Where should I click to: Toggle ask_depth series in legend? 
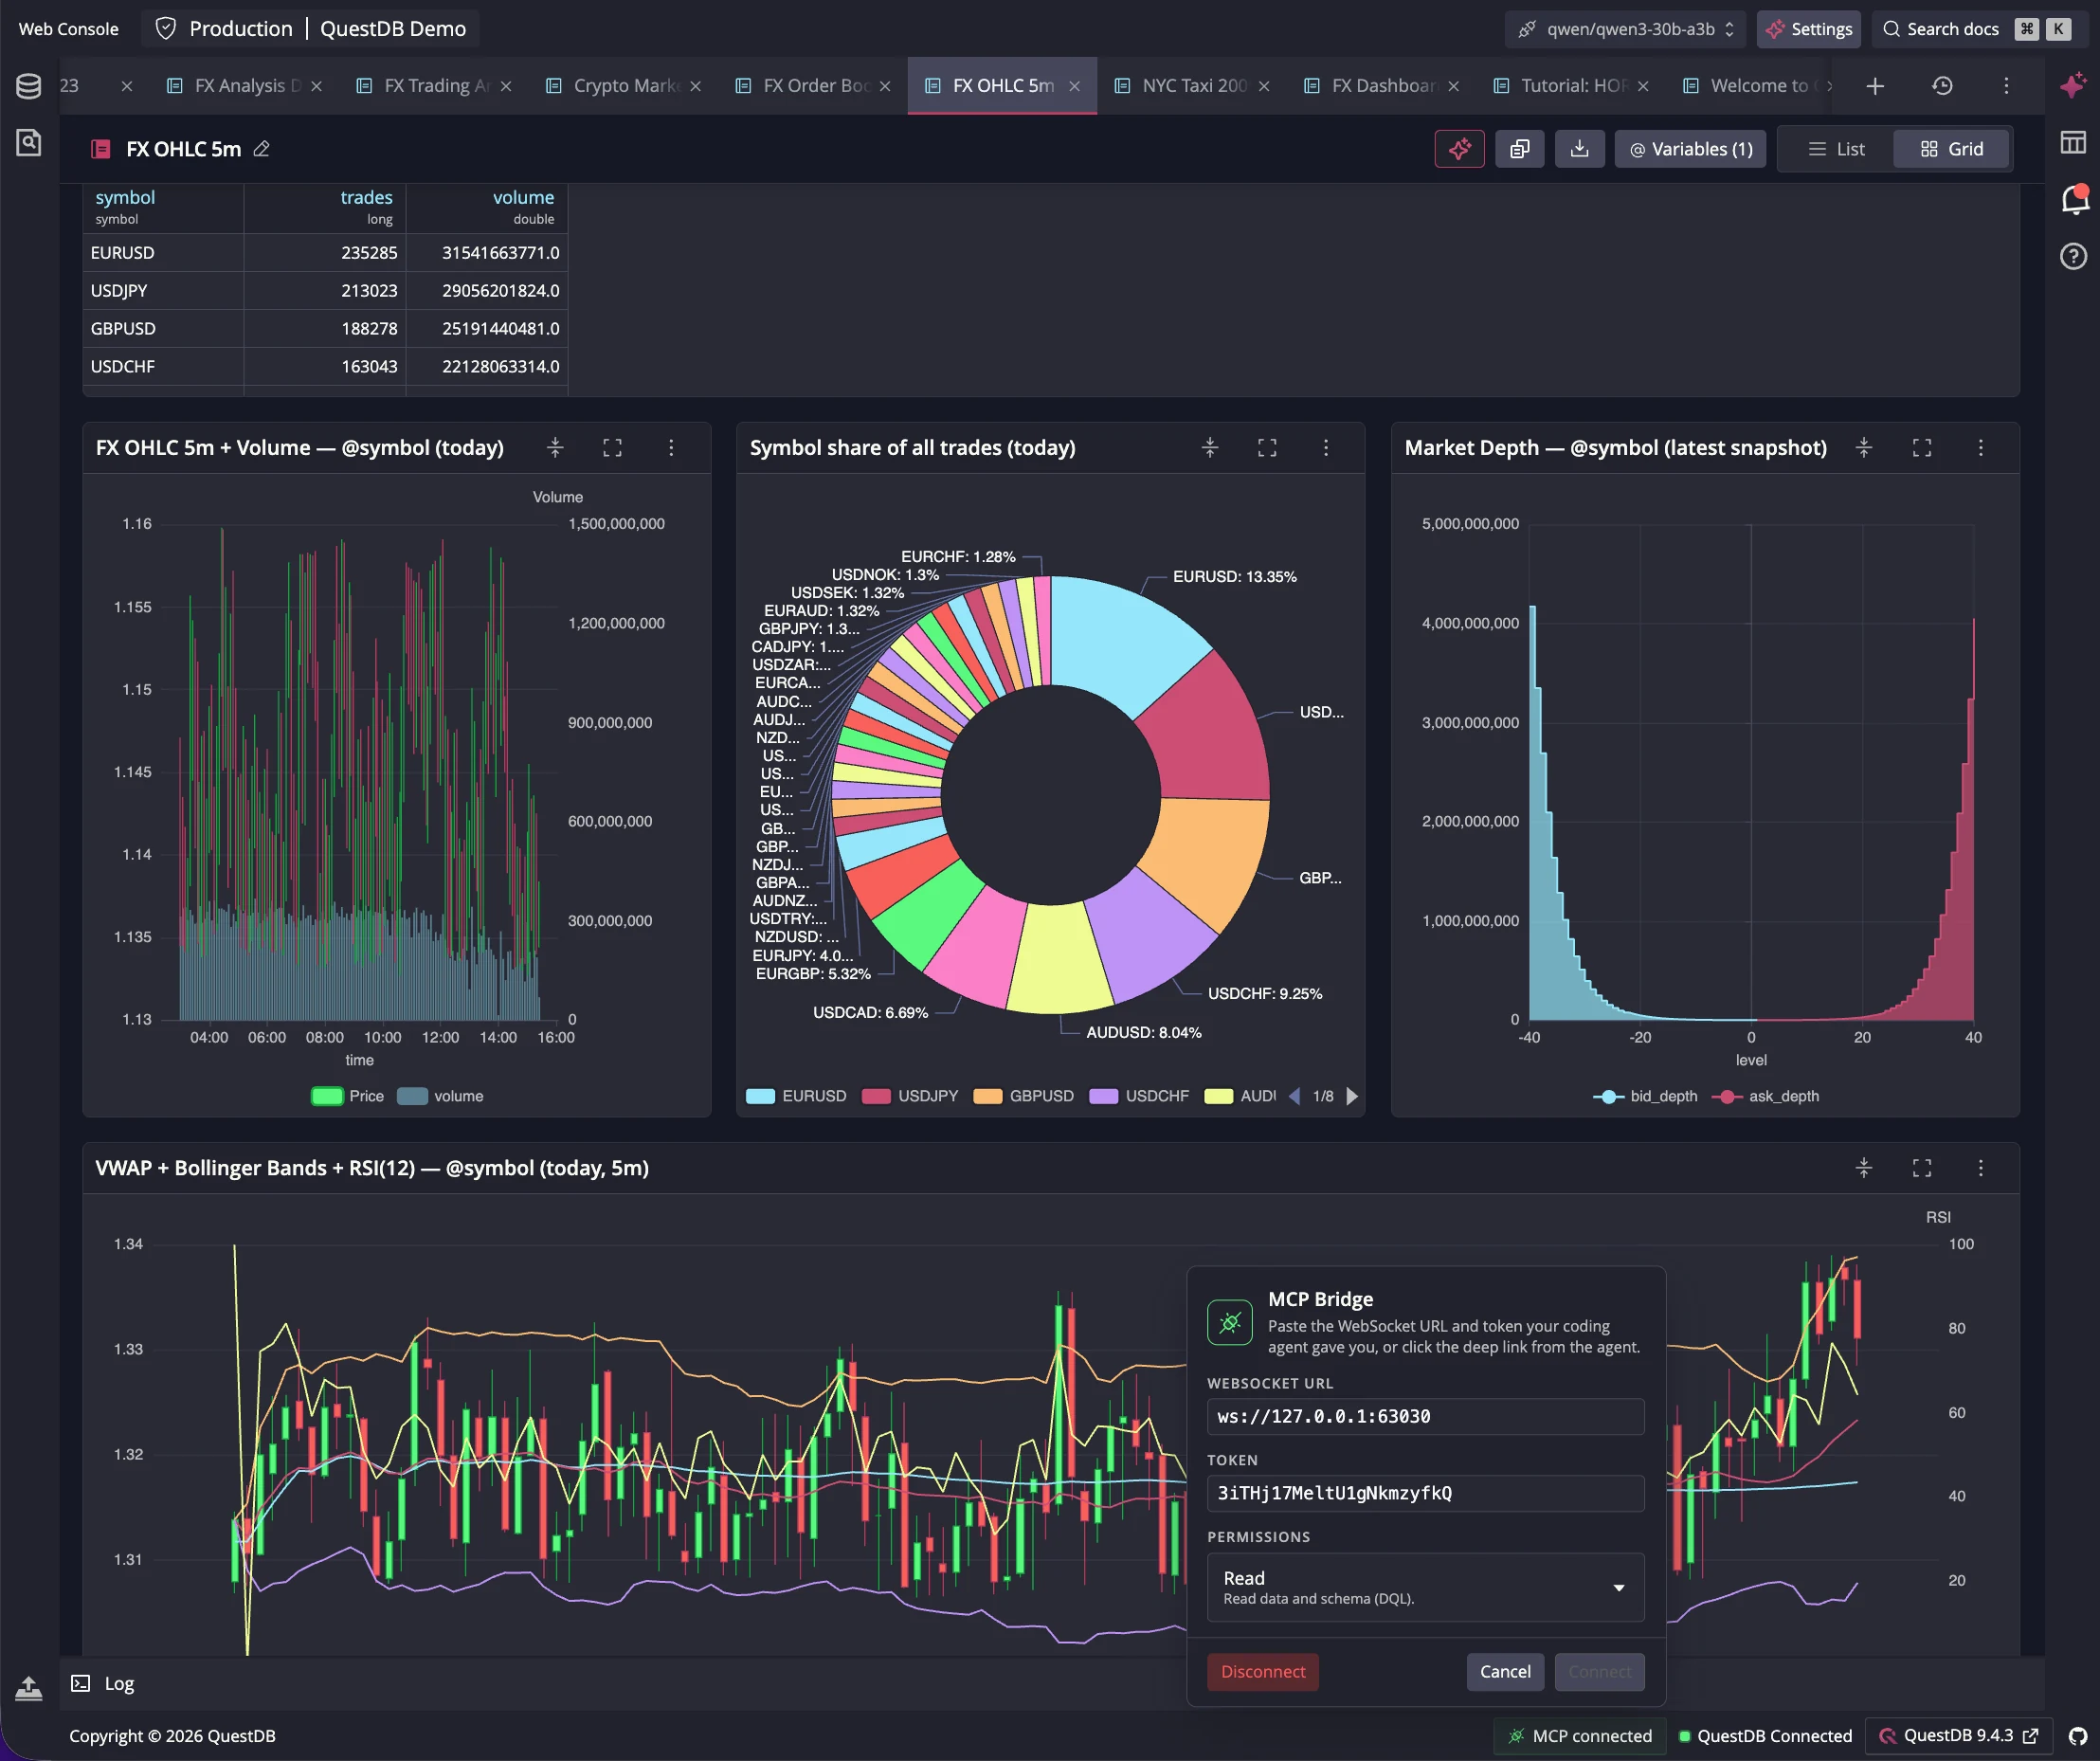pos(1766,1096)
